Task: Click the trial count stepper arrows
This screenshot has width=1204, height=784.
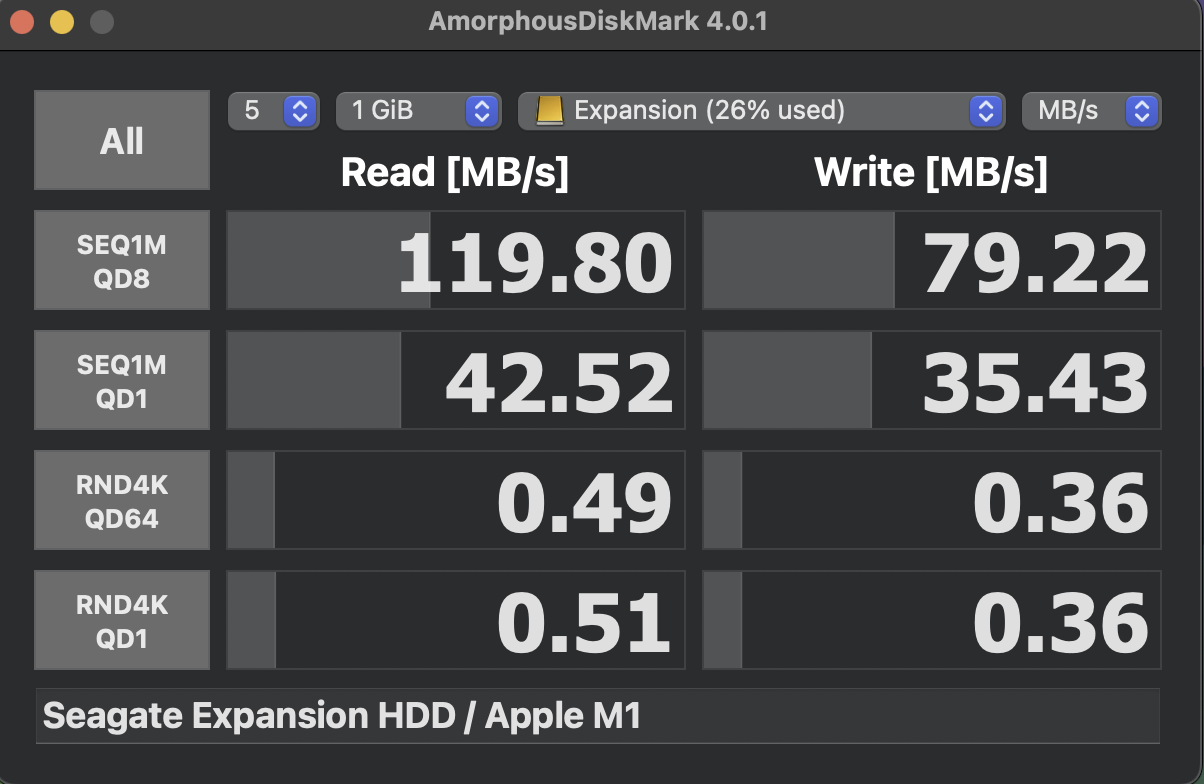Action: click(x=302, y=111)
